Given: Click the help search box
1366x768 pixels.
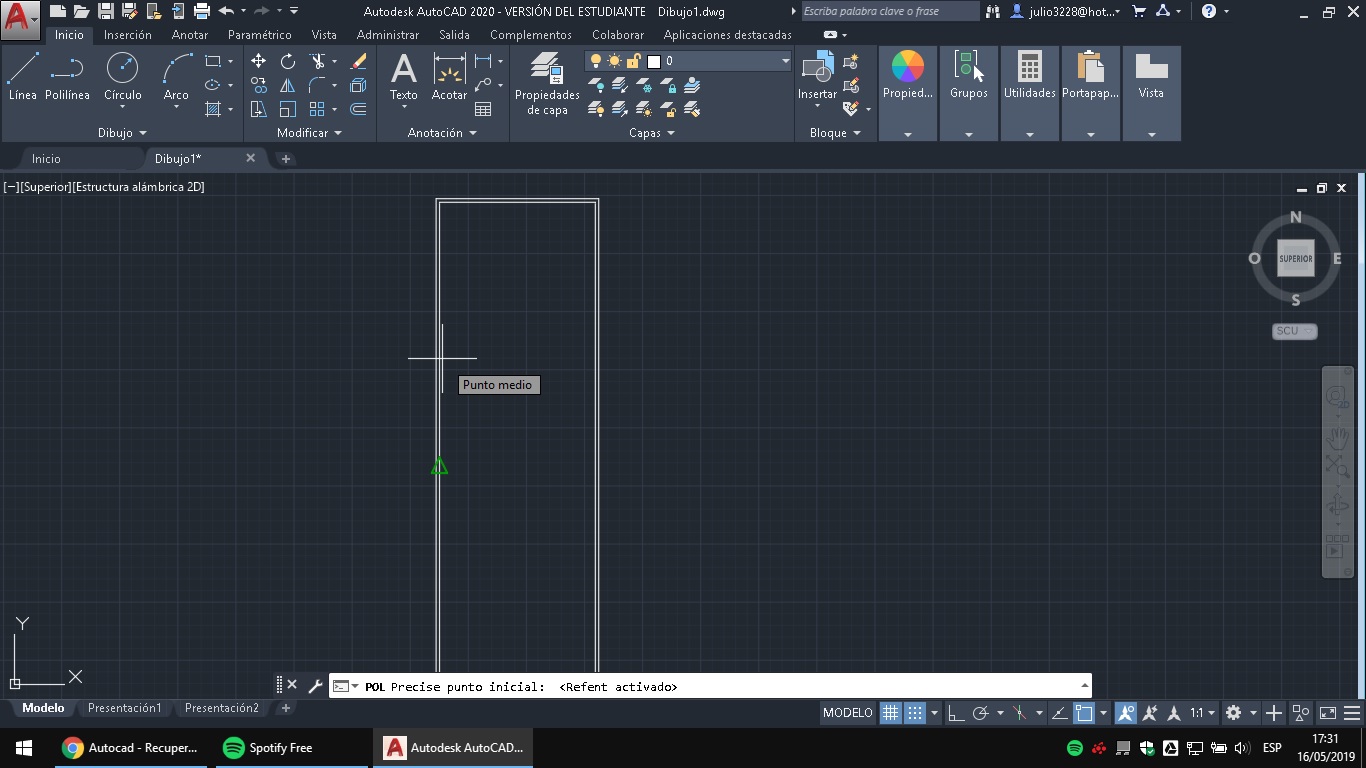Looking at the screenshot, I should click(x=890, y=11).
